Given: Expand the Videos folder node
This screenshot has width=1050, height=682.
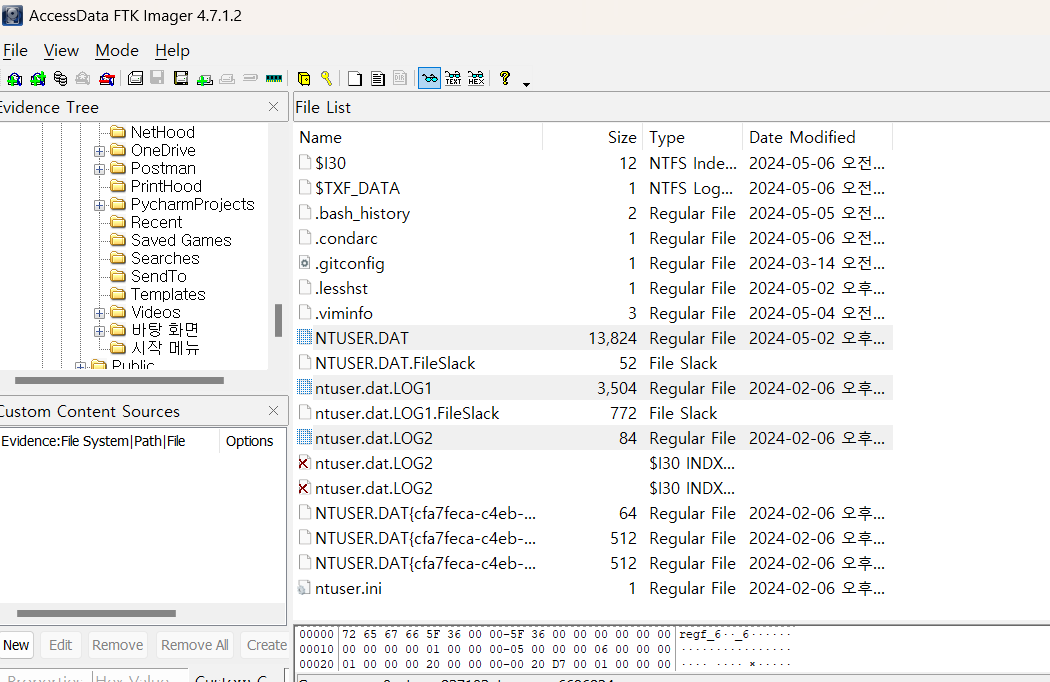Looking at the screenshot, I should point(99,313).
